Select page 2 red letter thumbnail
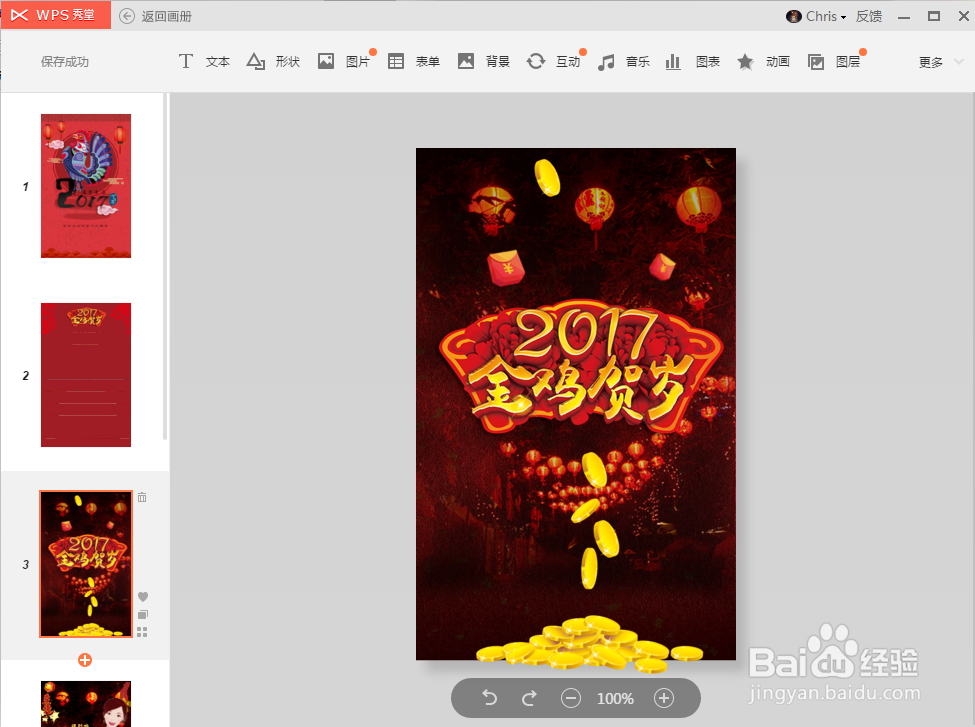Screen dimensions: 975x727 tap(86, 375)
